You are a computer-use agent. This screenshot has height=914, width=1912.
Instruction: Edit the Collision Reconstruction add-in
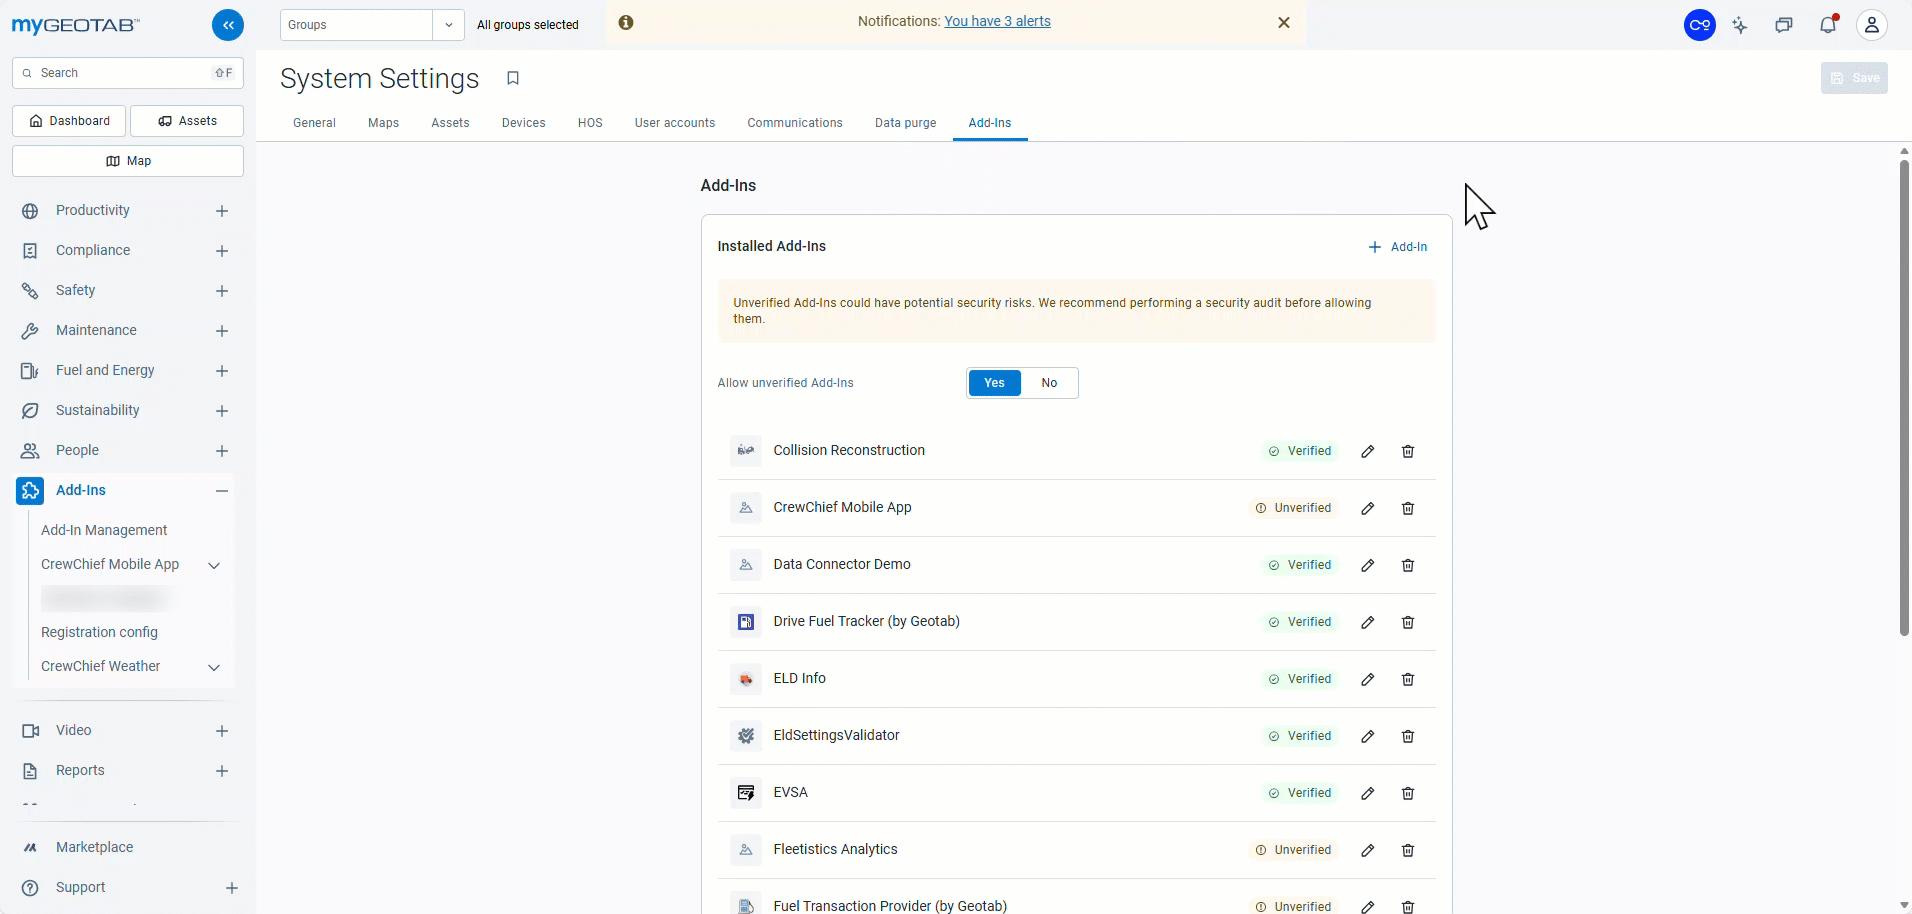[1367, 451]
